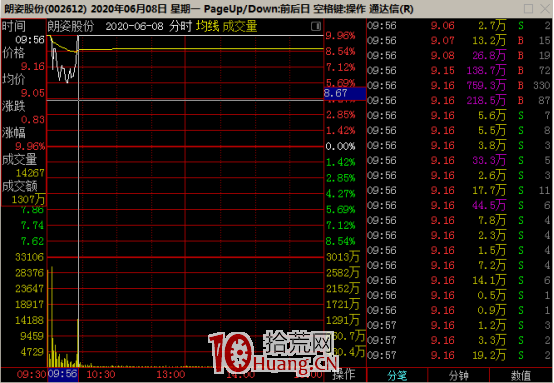
Task: Click the 09:56 highlighted time marker
Action: pos(63,374)
